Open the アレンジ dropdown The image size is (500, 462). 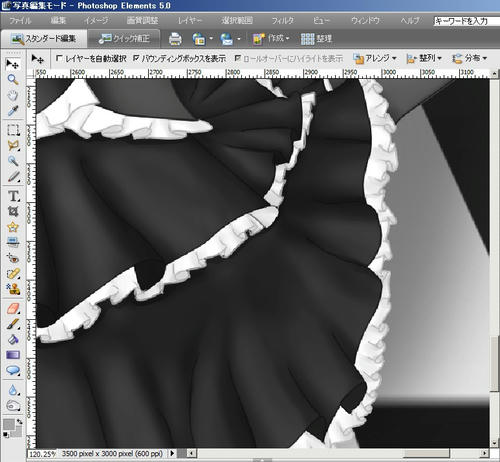[x=375, y=59]
